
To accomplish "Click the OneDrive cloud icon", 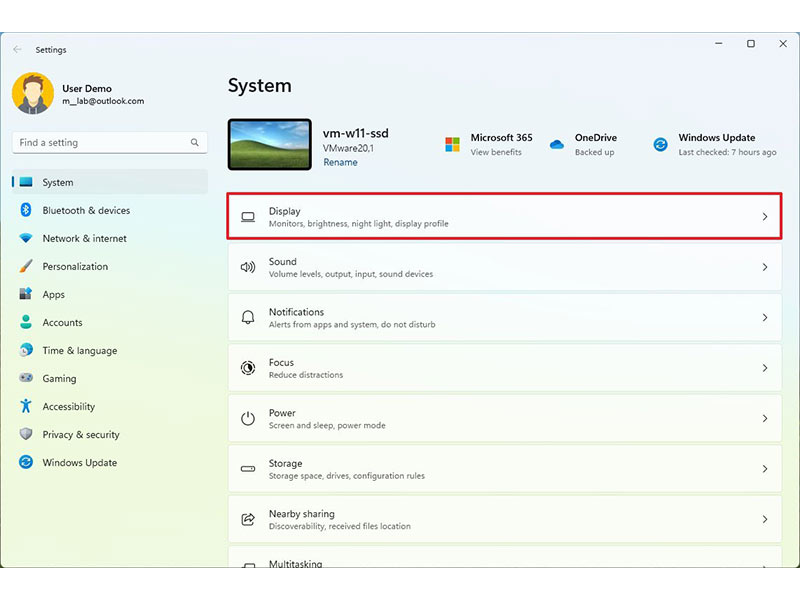I will [557, 144].
